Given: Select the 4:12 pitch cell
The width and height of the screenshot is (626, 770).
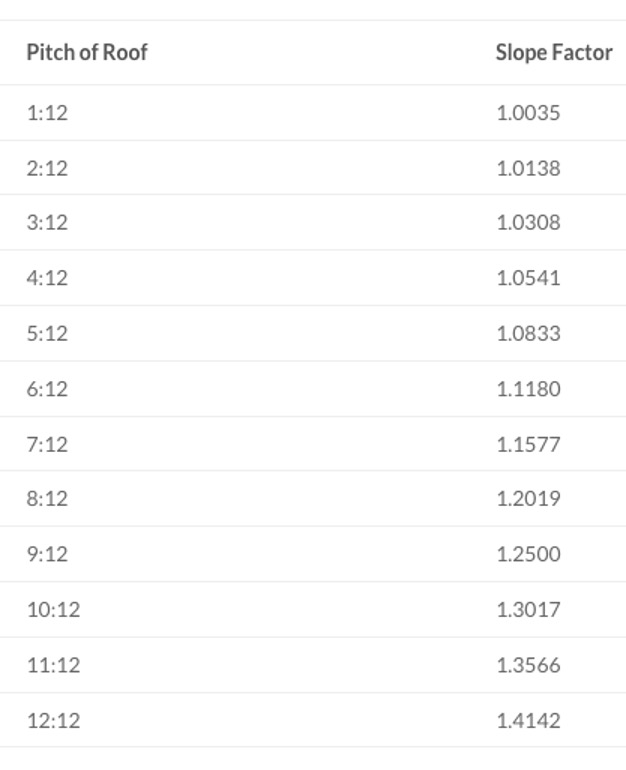Looking at the screenshot, I should pos(47,278).
